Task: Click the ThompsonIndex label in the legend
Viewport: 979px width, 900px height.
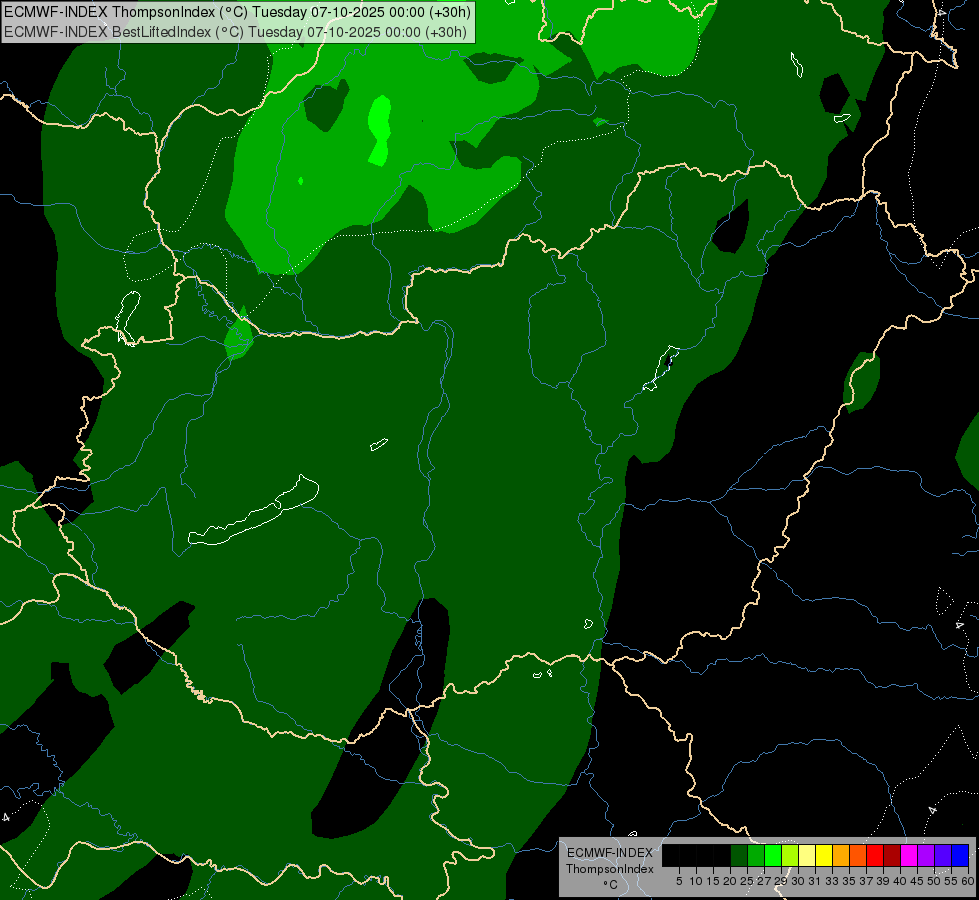Action: [610, 869]
